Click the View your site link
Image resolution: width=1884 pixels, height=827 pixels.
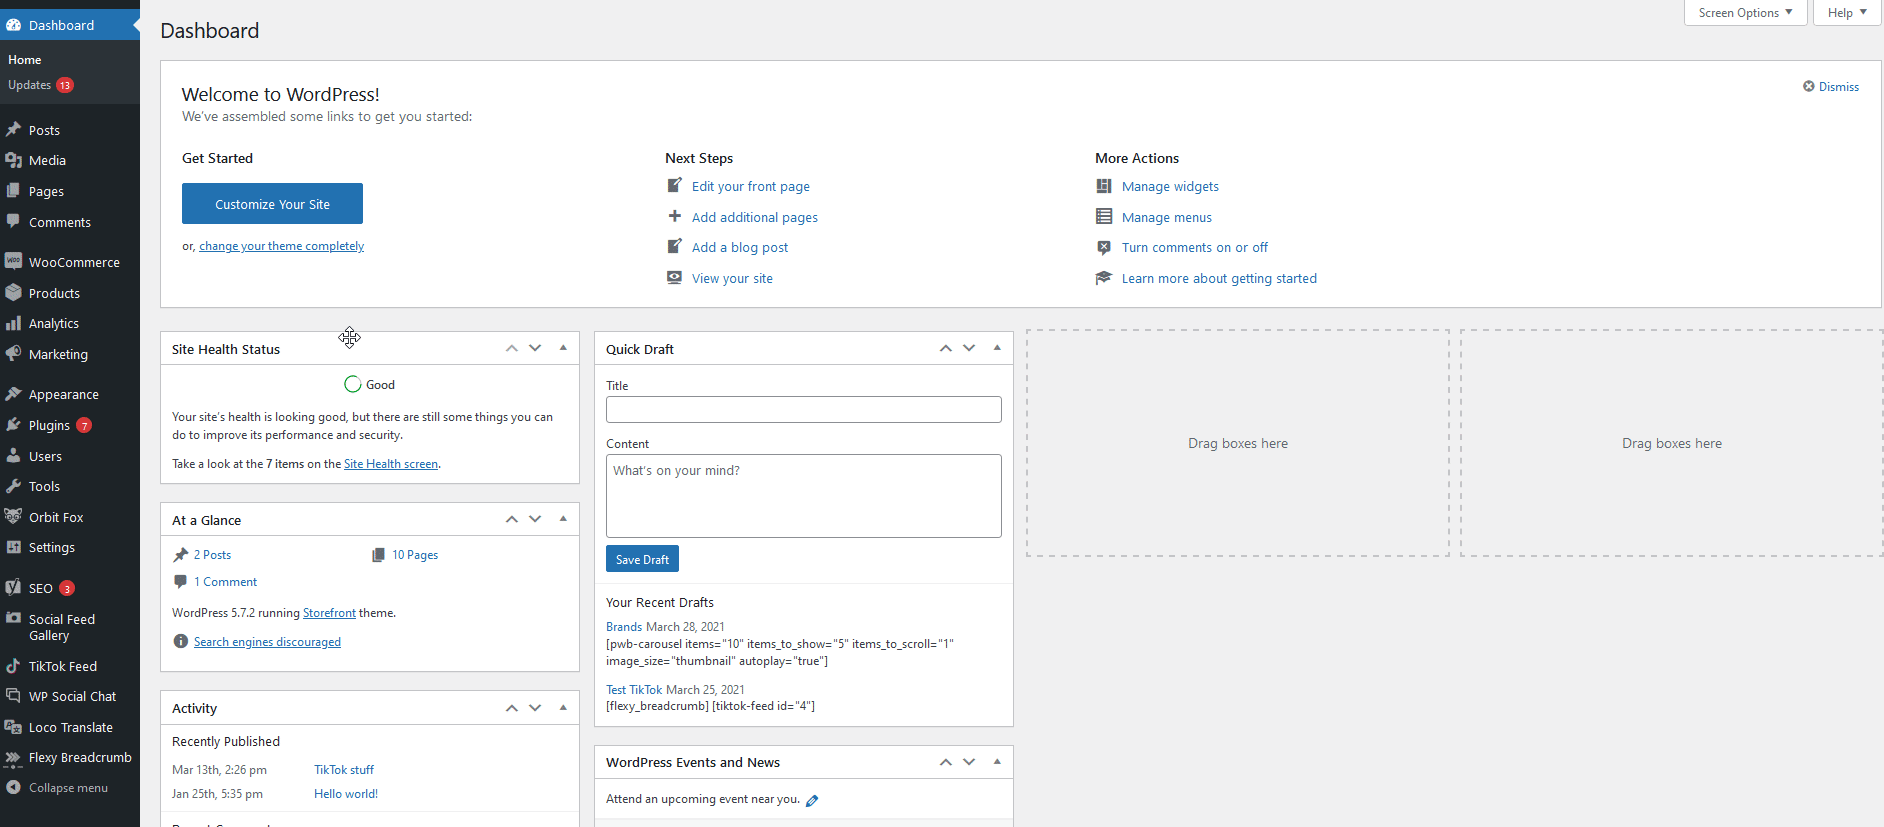[x=732, y=278]
